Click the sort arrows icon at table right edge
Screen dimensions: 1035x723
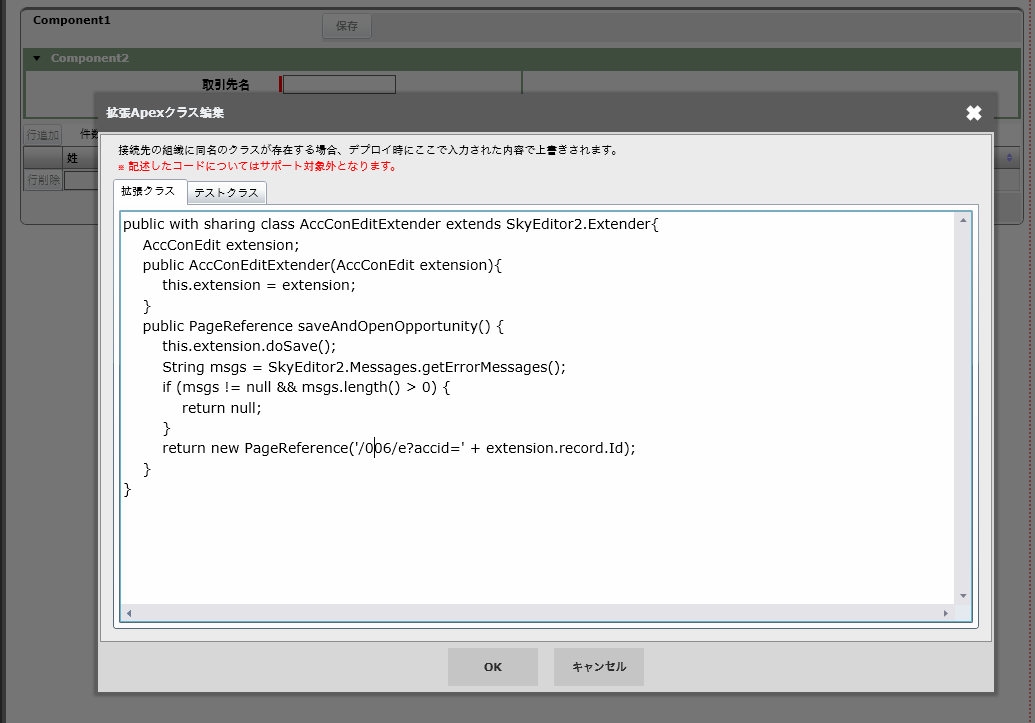click(1009, 158)
